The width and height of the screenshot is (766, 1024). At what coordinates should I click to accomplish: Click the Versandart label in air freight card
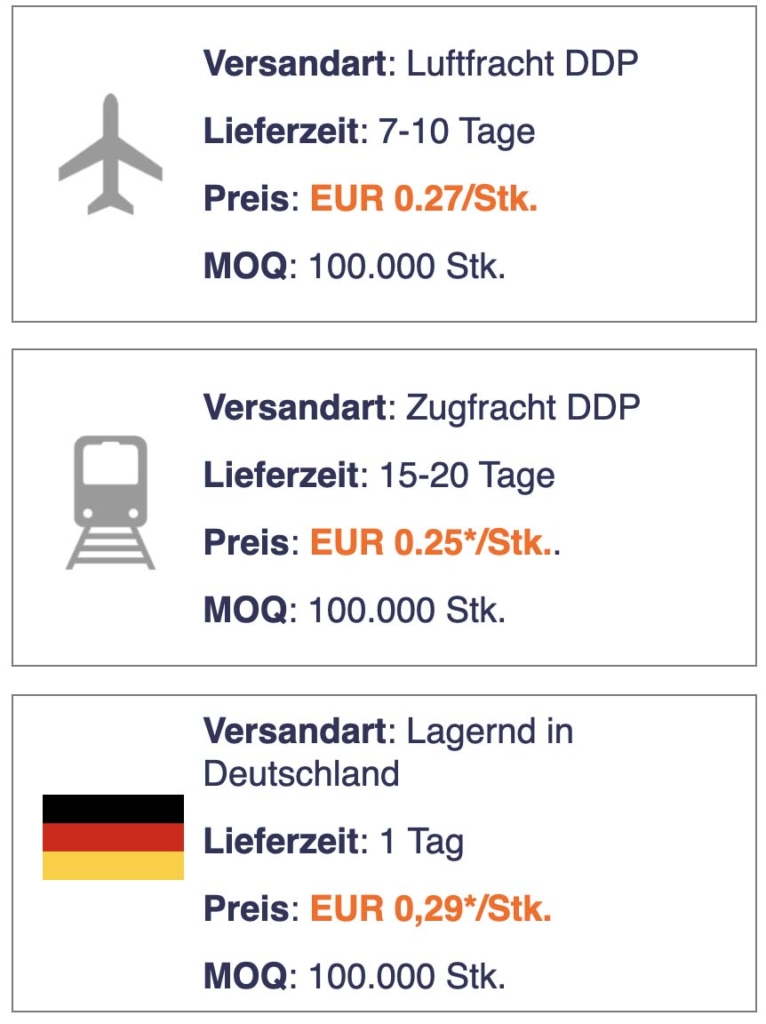pos(296,63)
